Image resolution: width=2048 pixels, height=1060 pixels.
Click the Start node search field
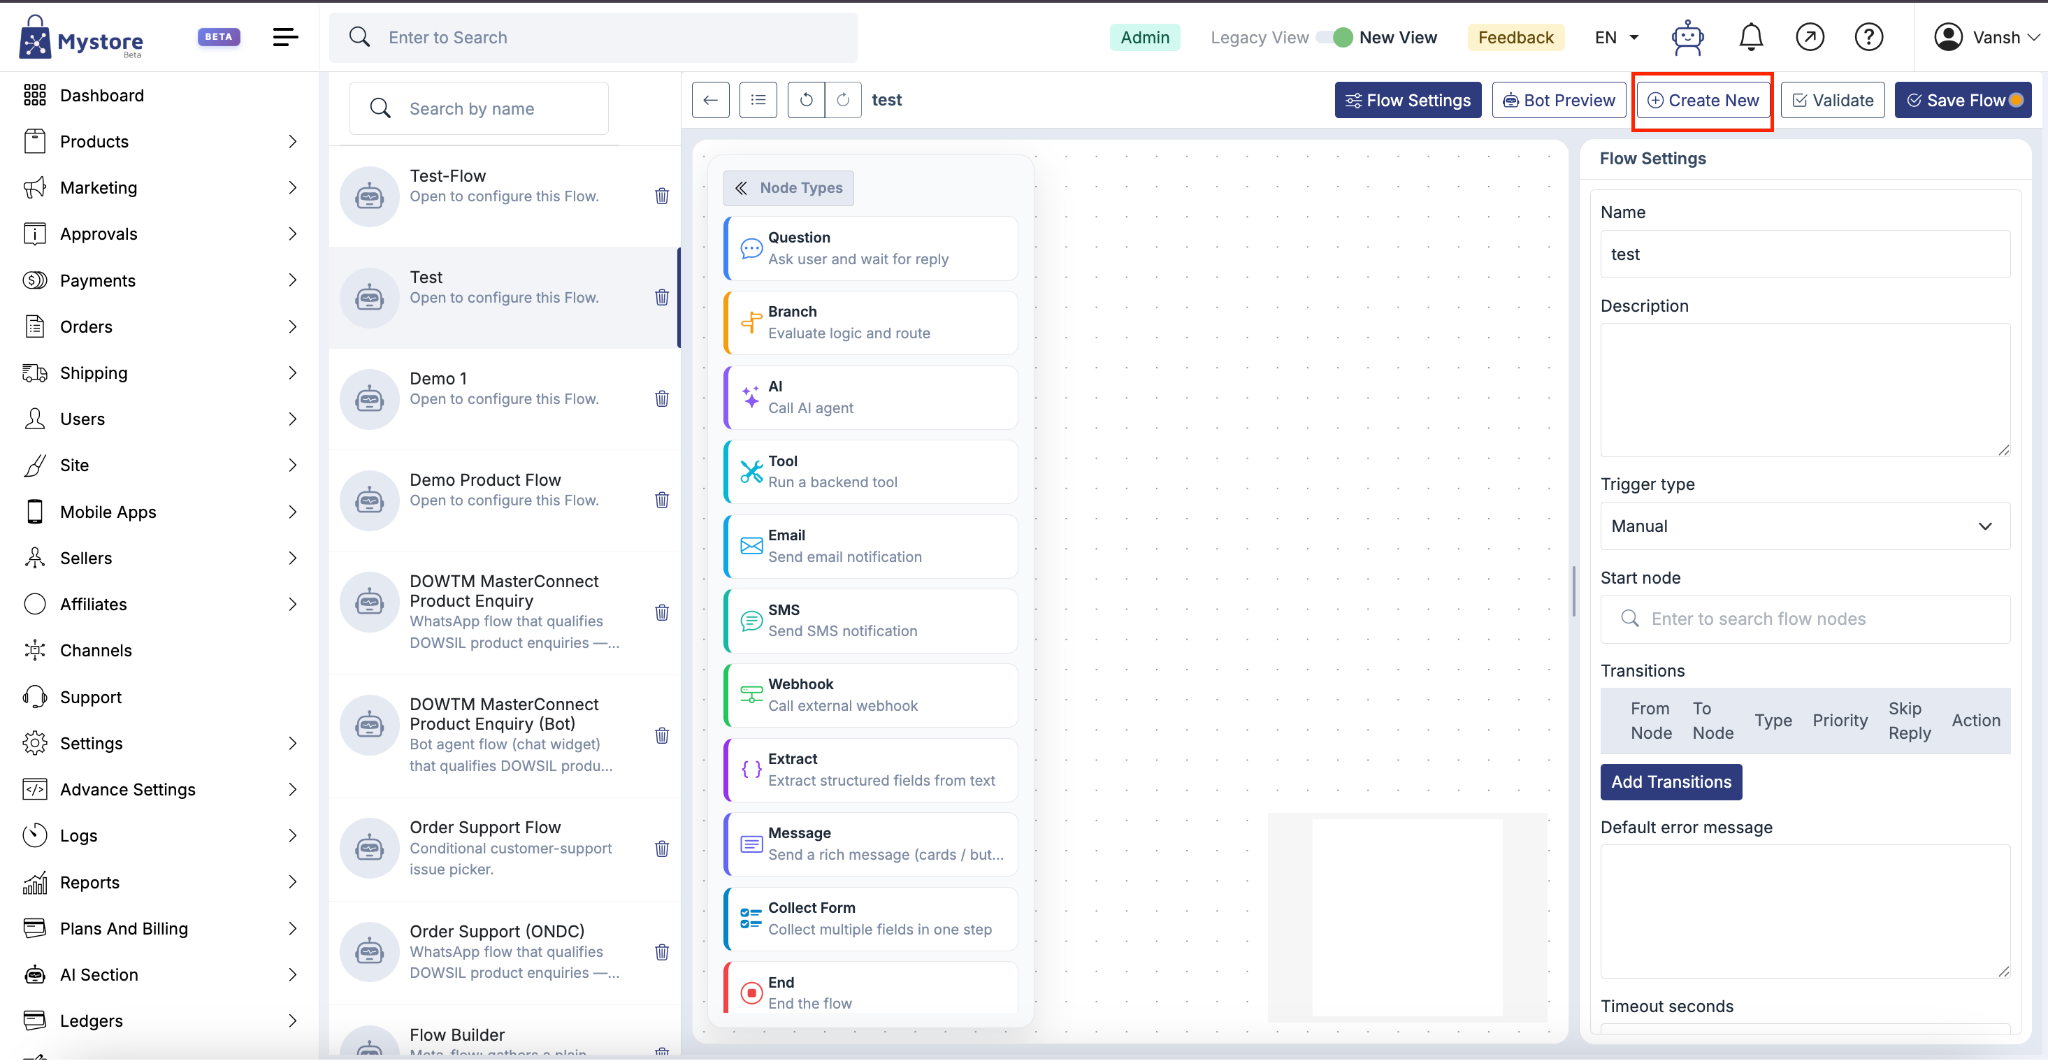click(1805, 619)
